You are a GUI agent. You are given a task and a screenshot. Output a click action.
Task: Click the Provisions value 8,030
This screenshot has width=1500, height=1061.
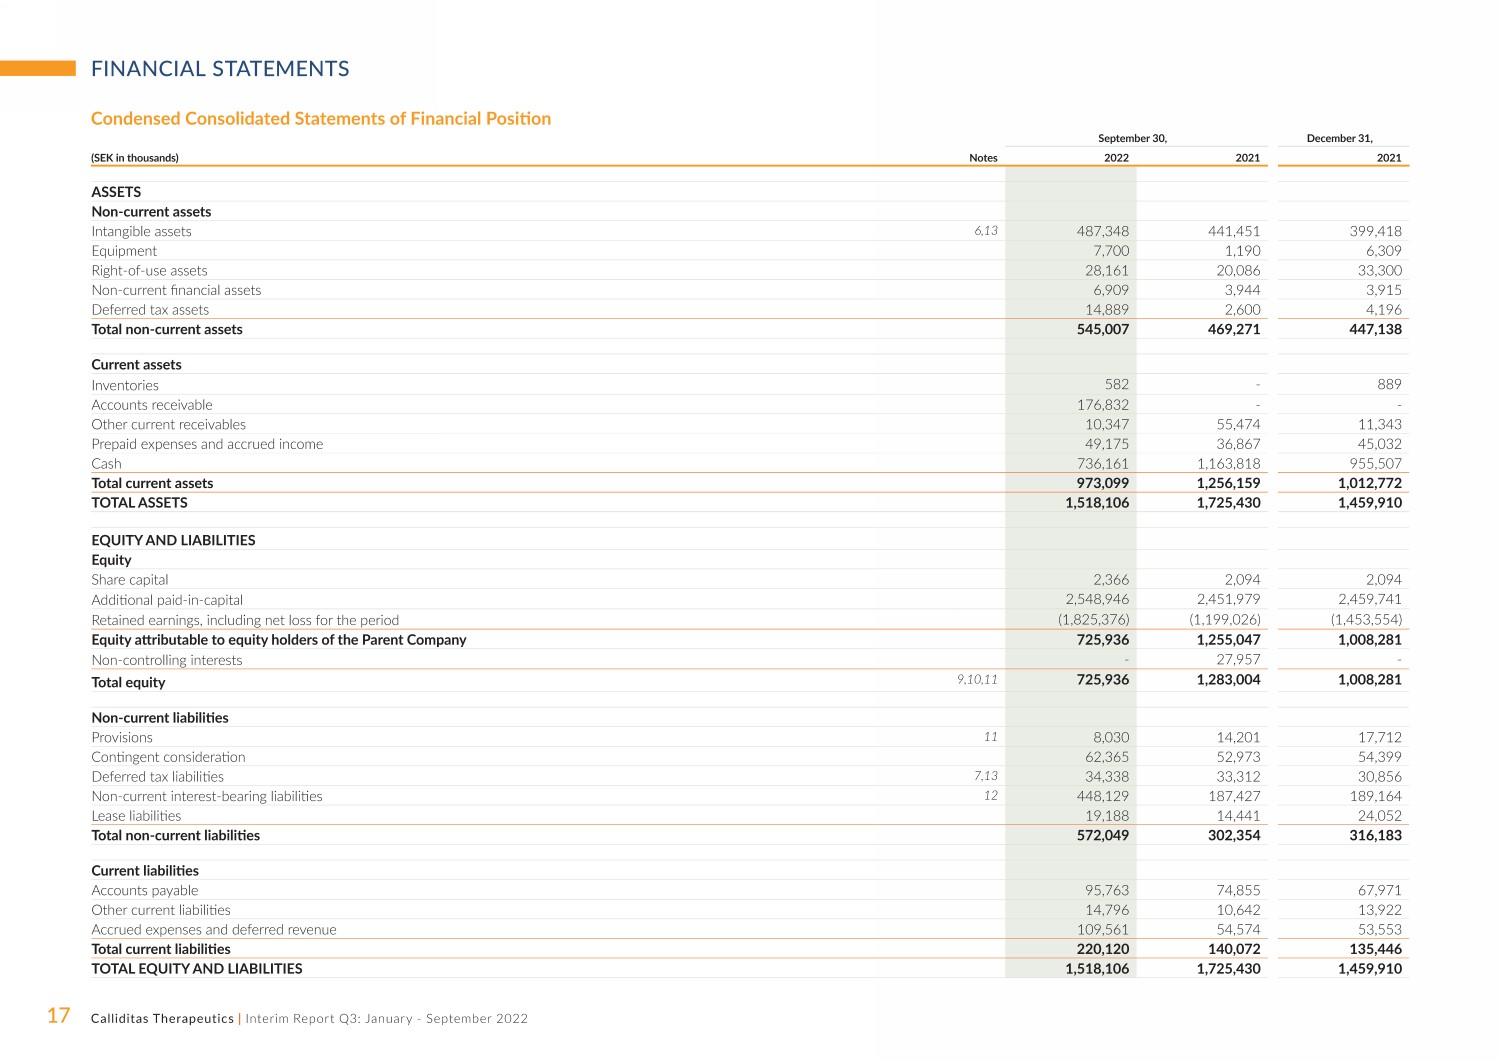(x=1111, y=737)
